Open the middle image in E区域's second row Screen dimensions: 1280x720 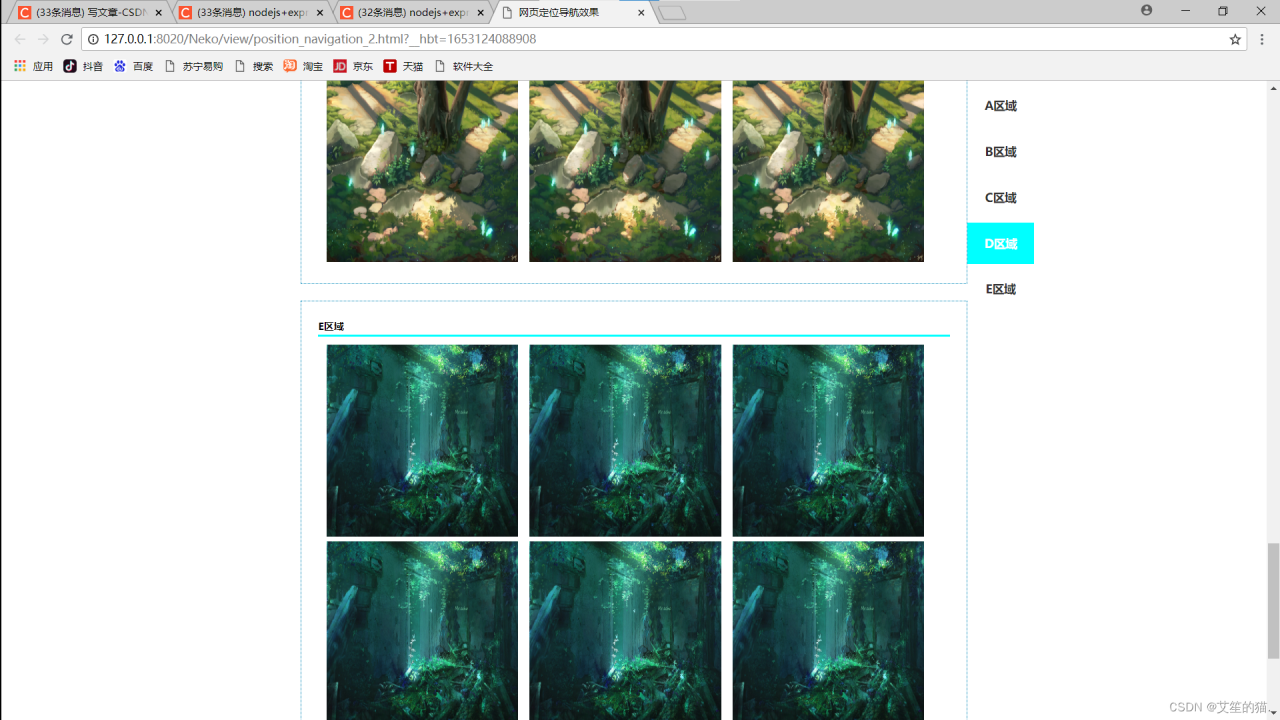(x=625, y=631)
